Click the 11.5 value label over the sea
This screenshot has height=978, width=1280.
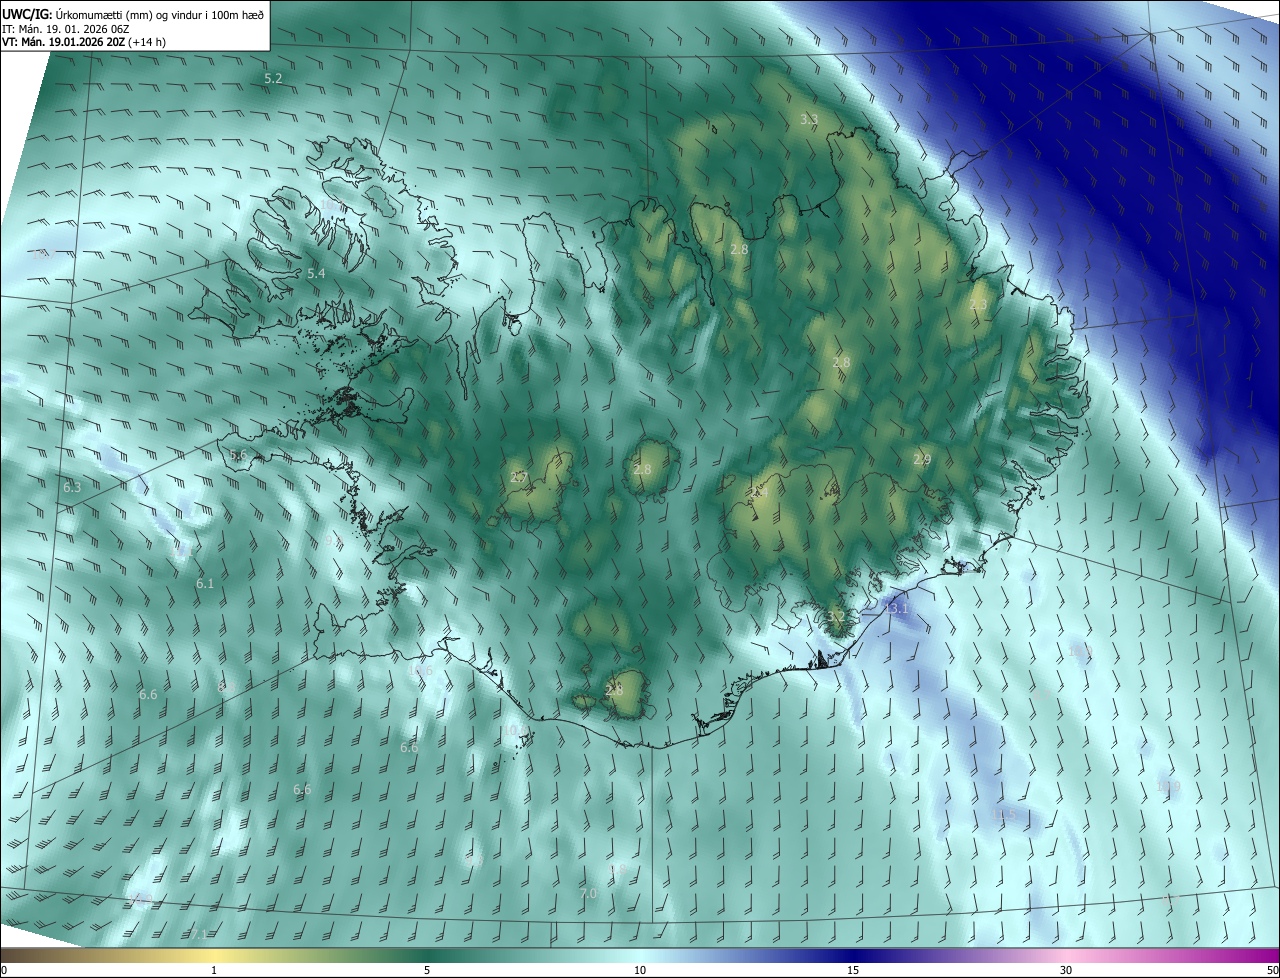1005,815
